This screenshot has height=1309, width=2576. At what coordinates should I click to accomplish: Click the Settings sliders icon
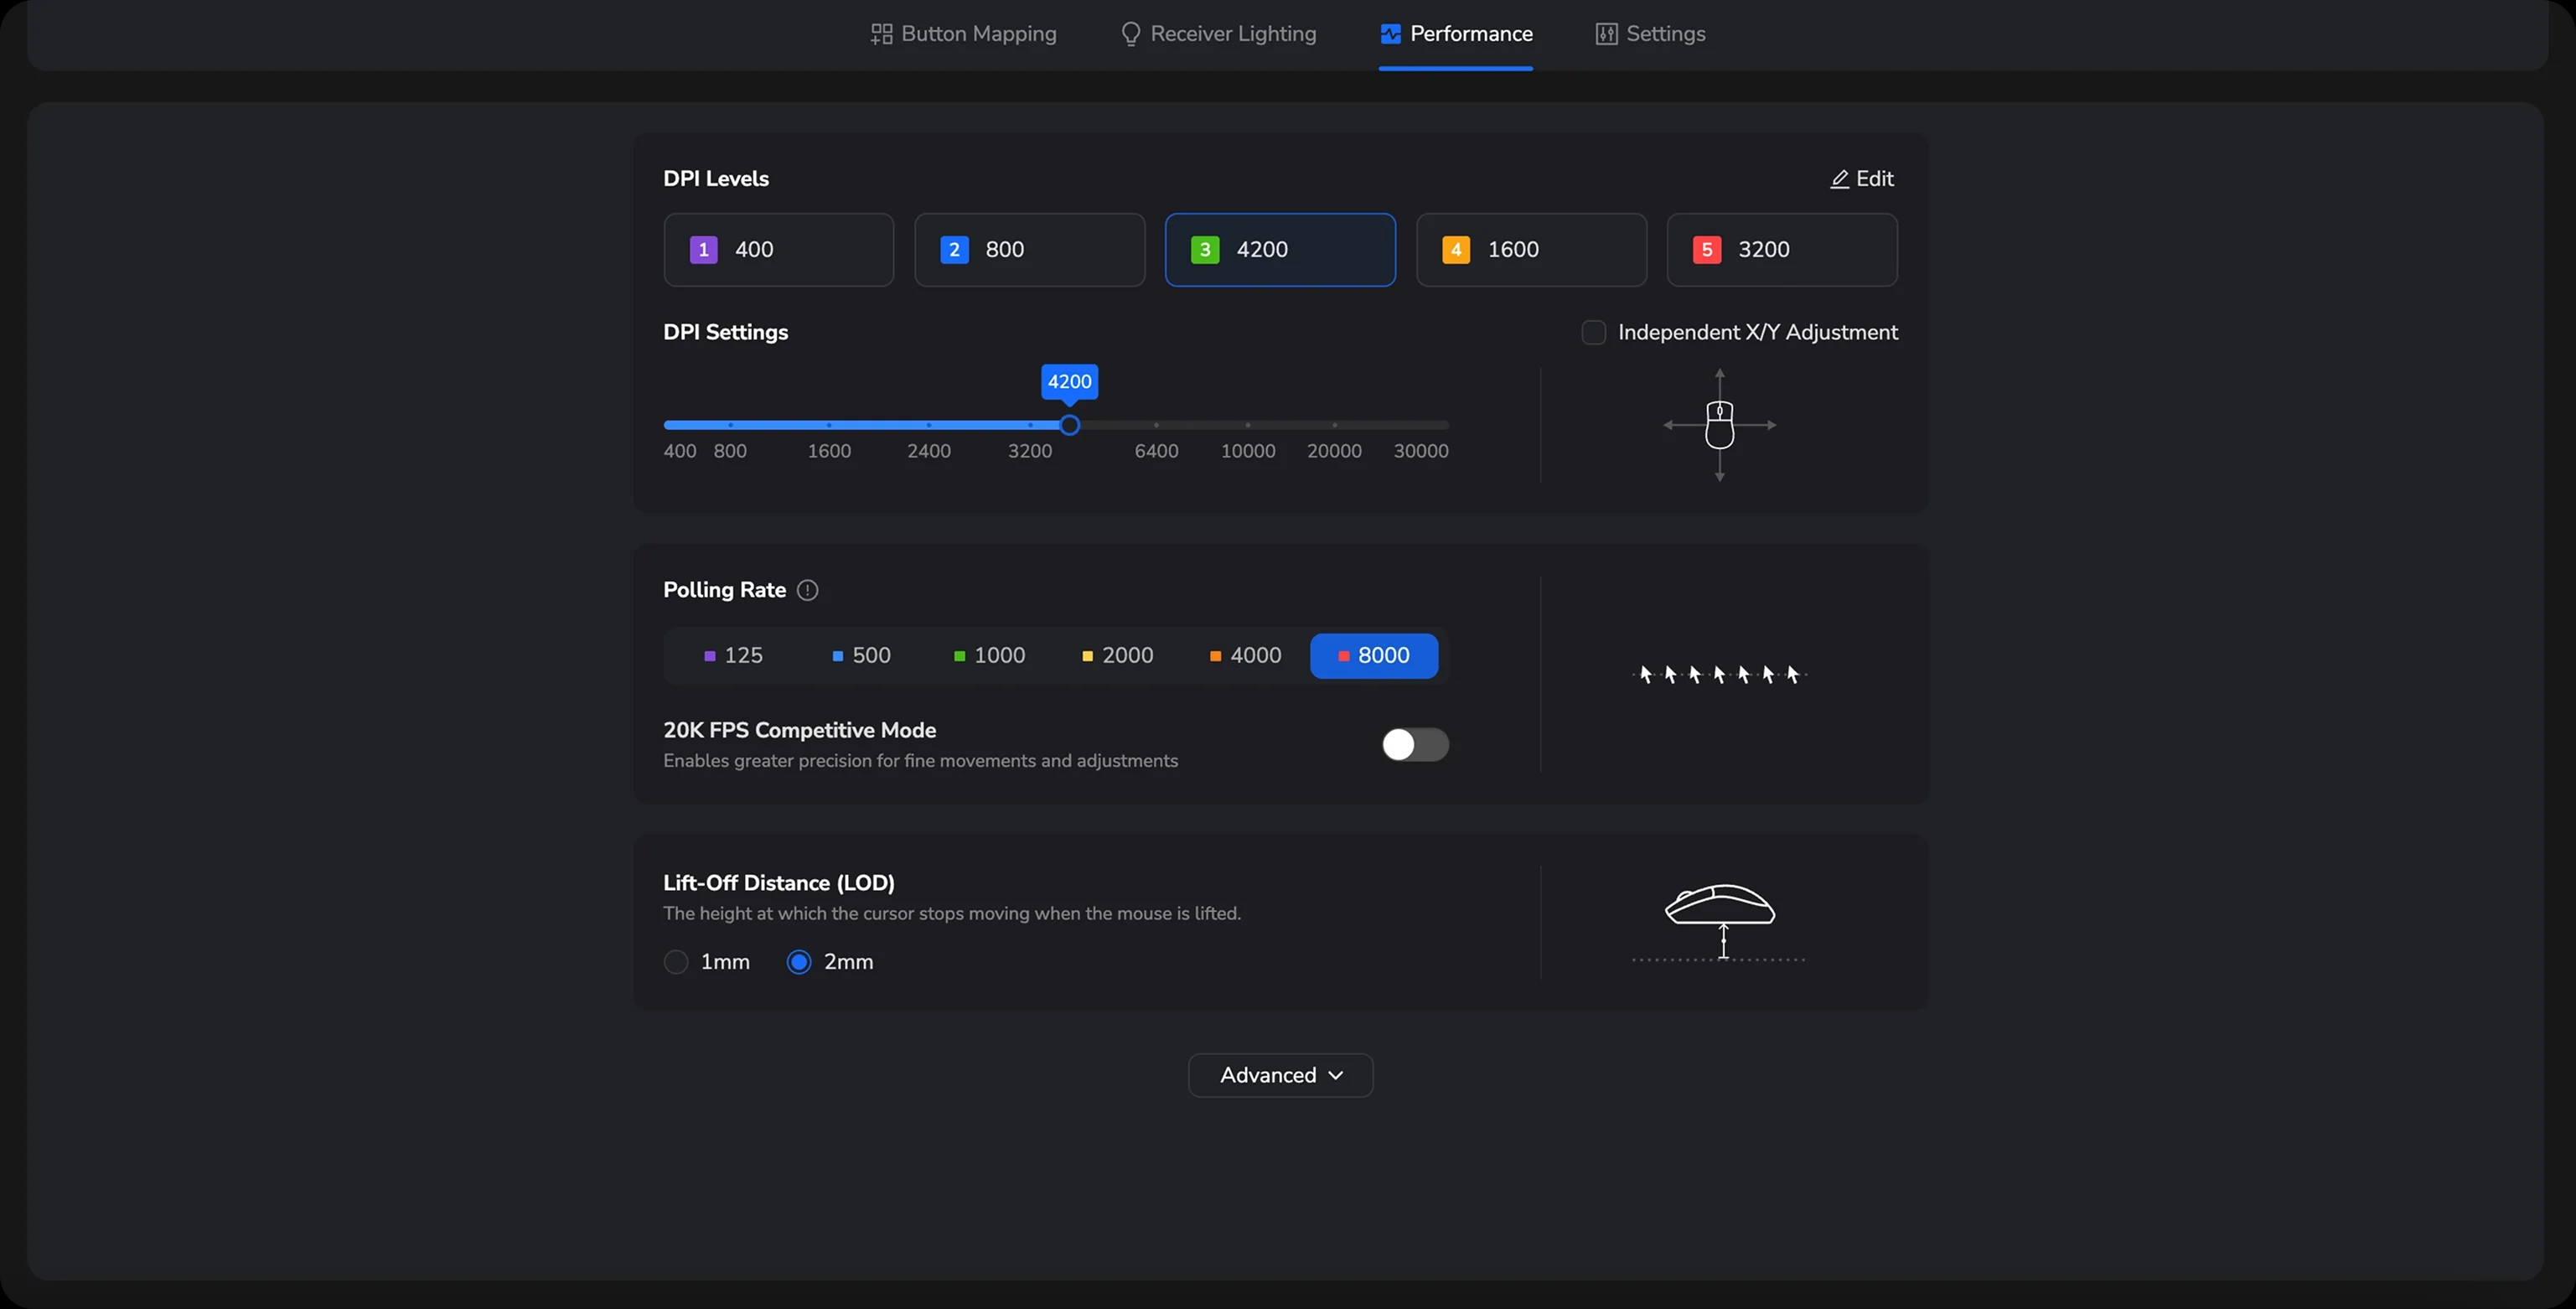click(x=1606, y=34)
